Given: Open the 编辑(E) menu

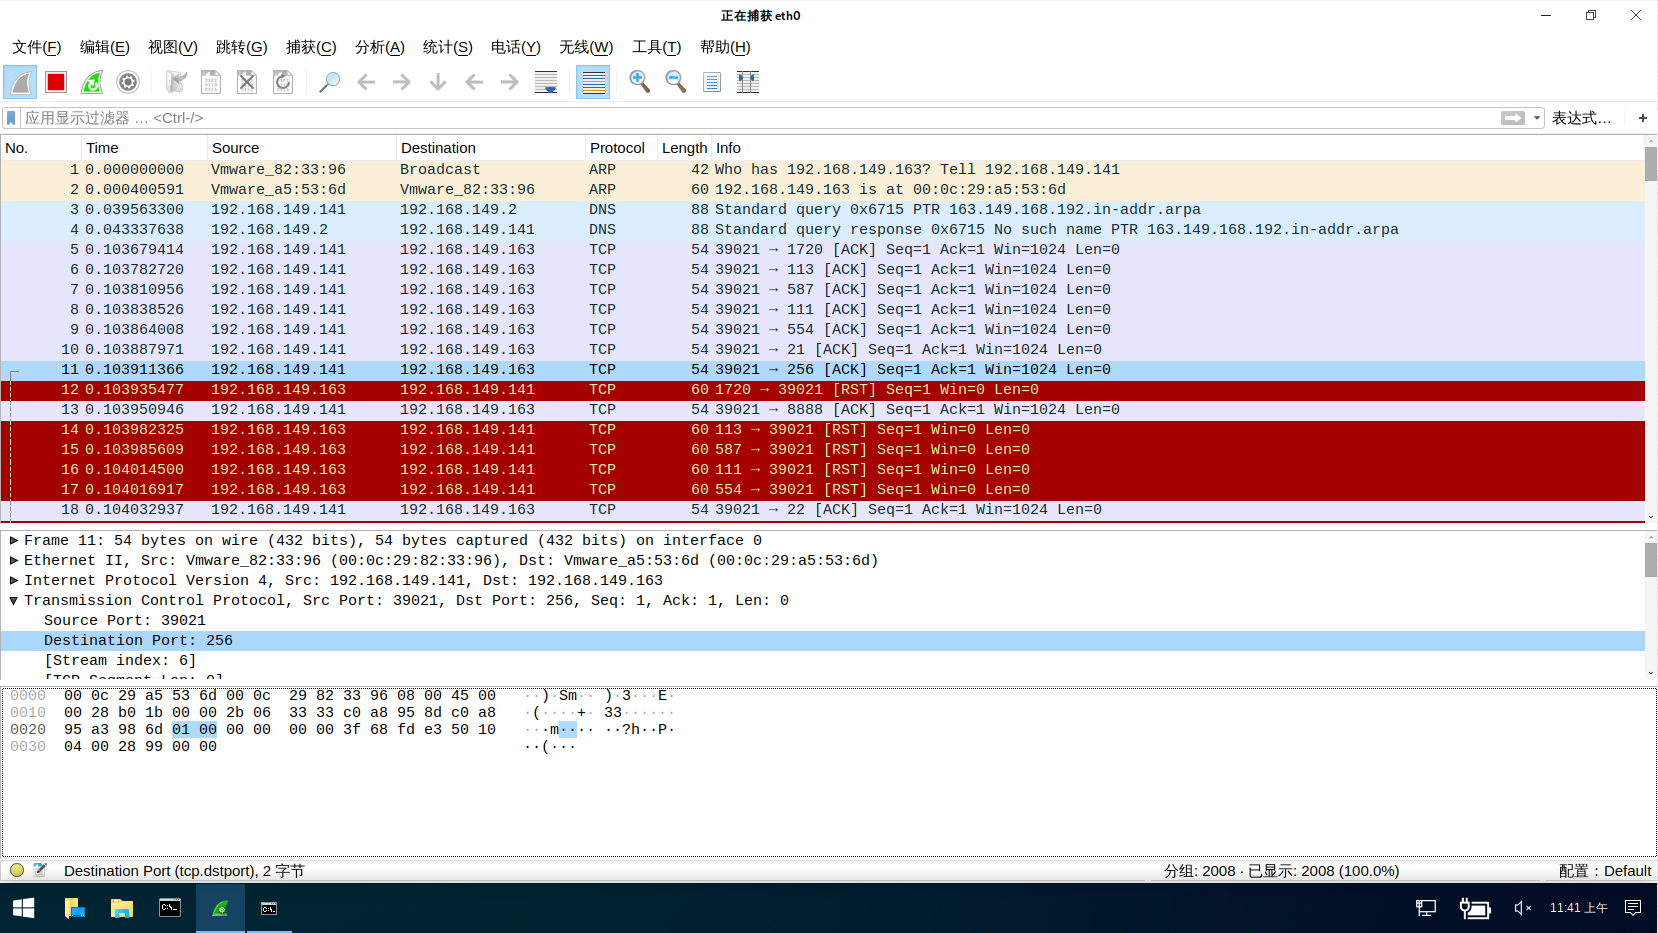Looking at the screenshot, I should click(105, 47).
